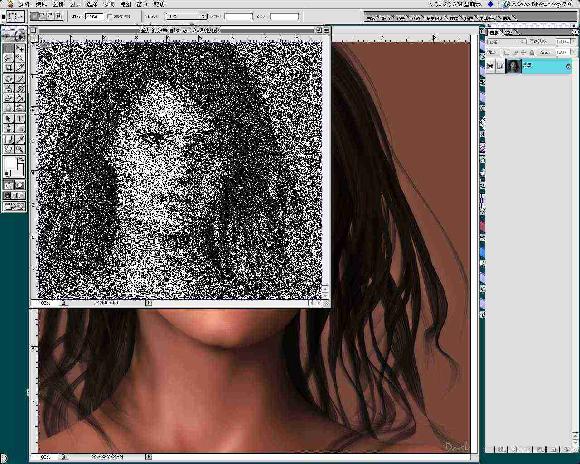Select the History Brush tool

[20, 88]
